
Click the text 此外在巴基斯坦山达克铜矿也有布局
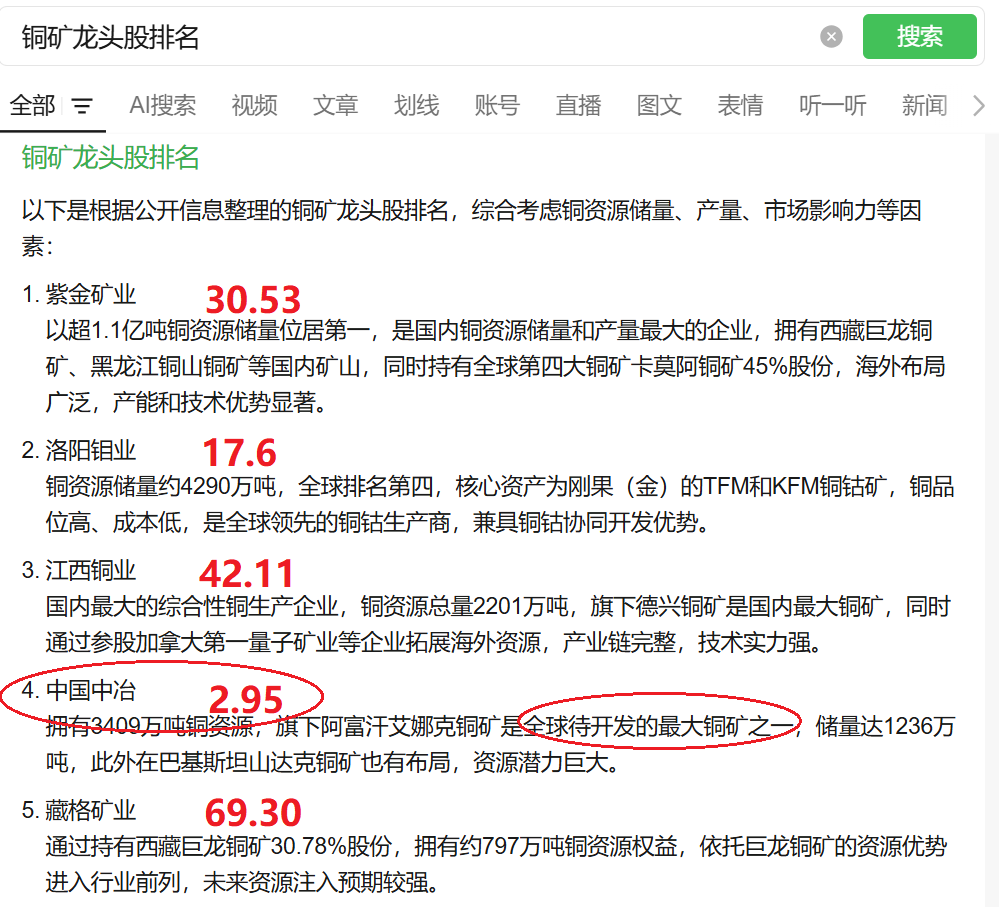(270, 762)
